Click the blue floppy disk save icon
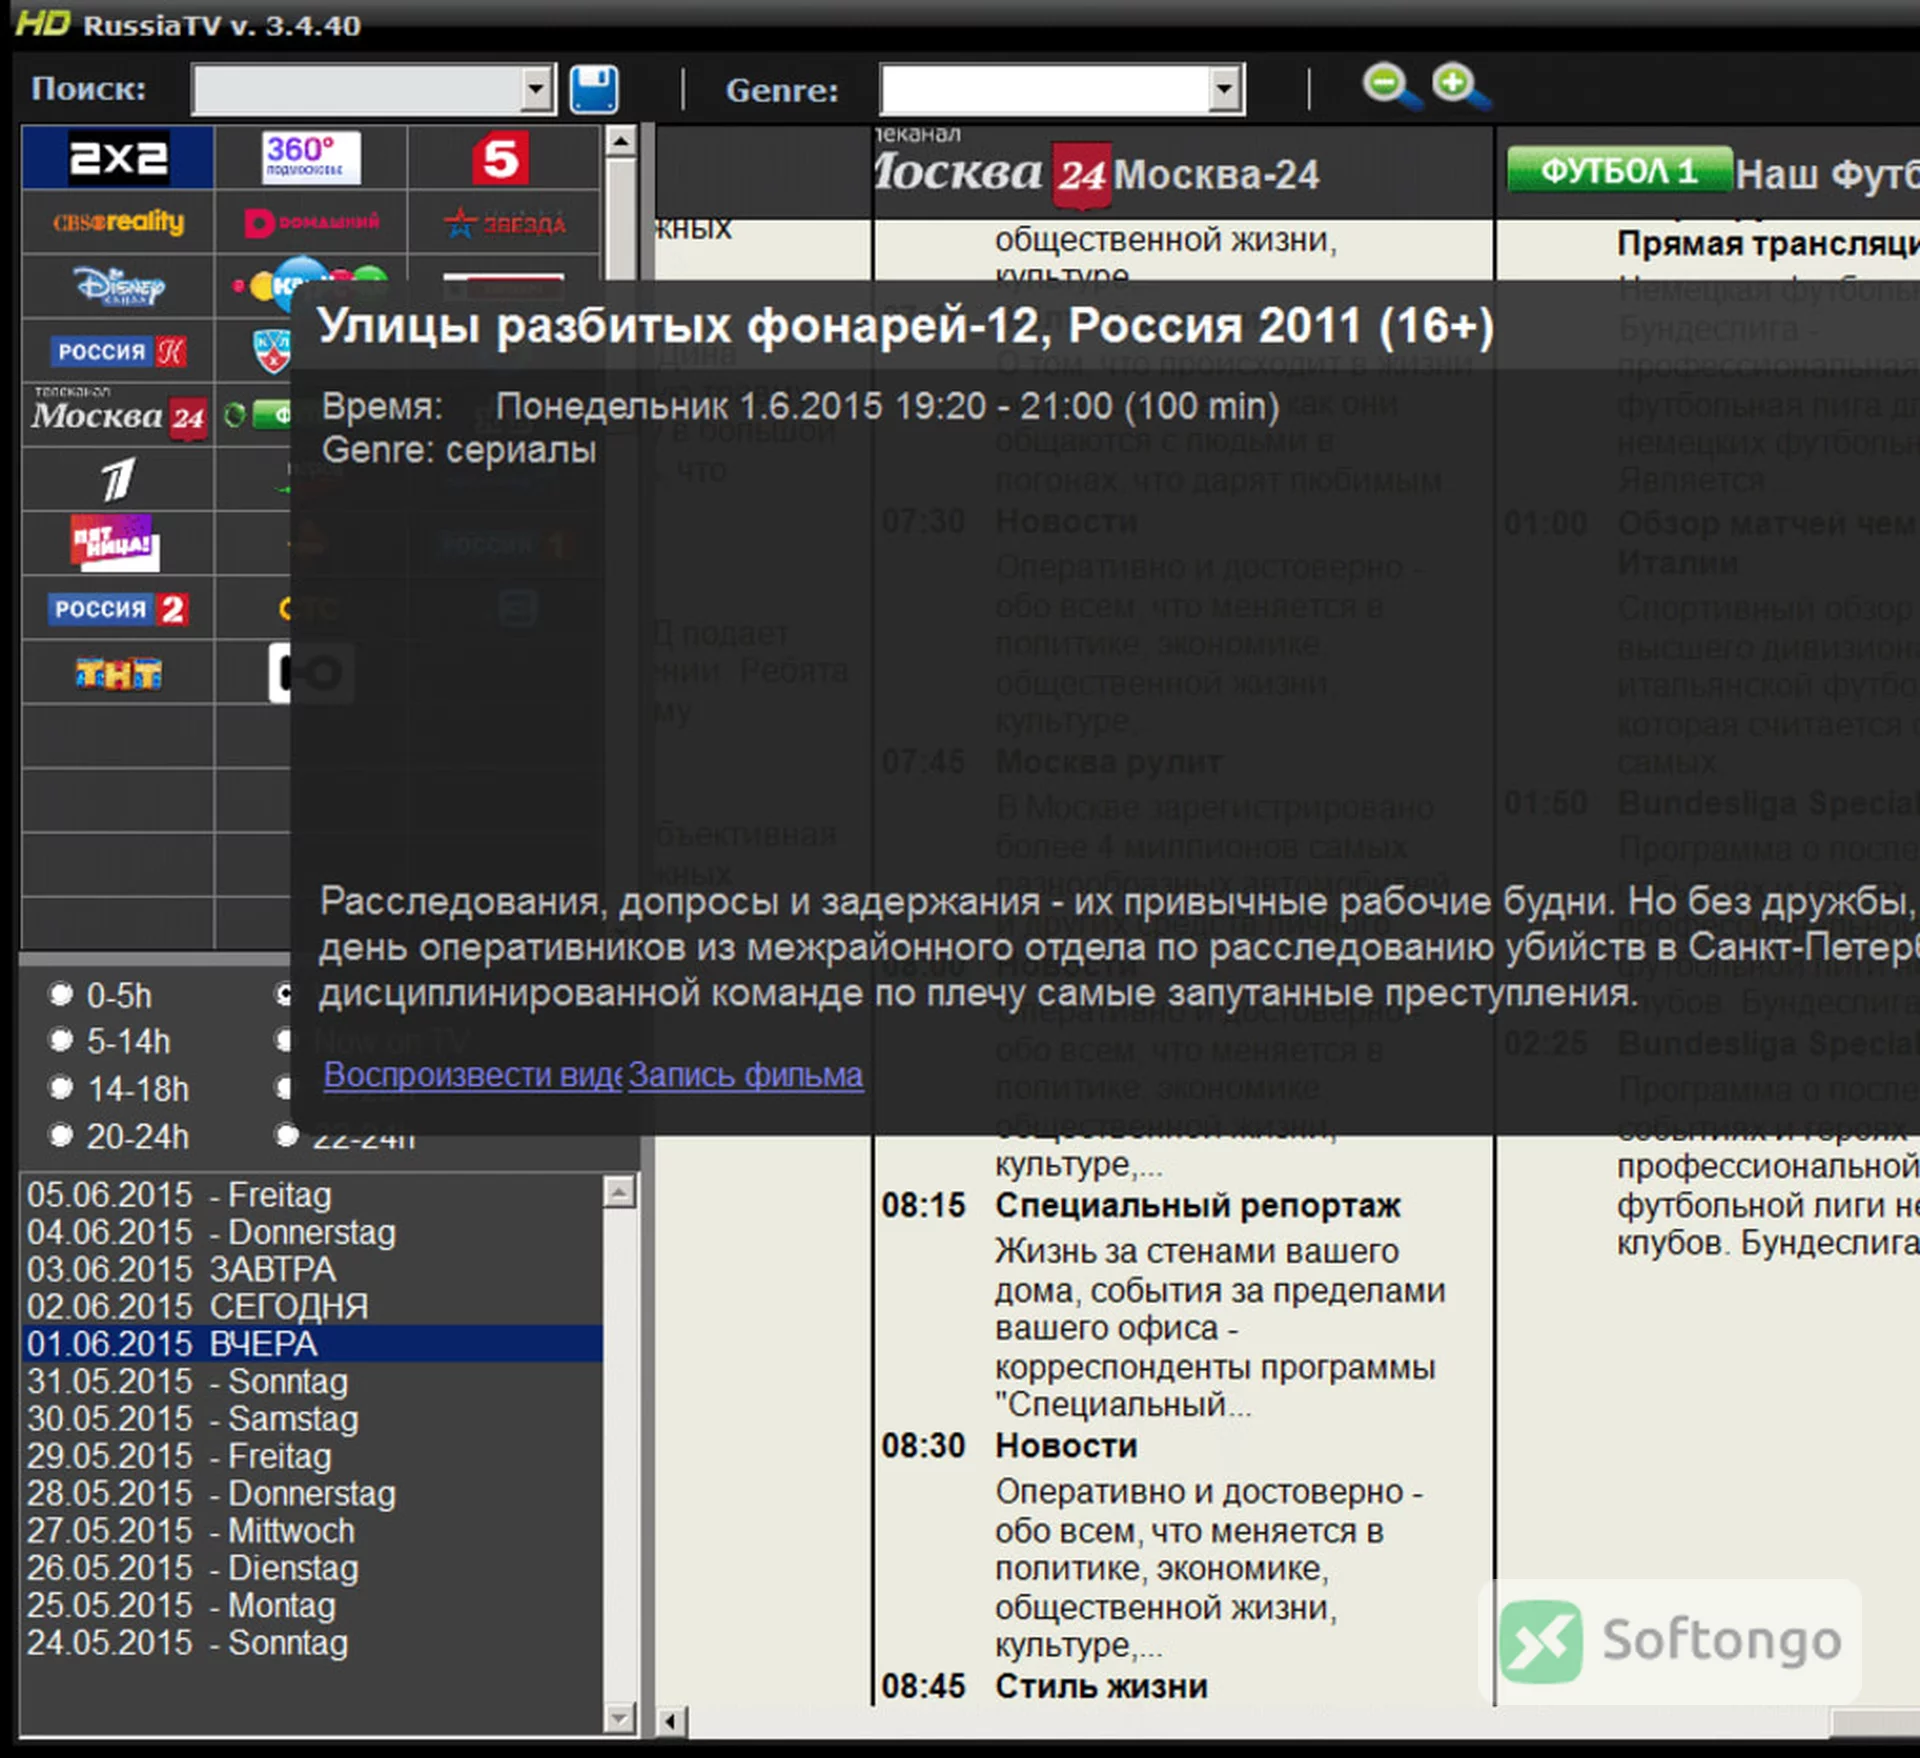The image size is (1920, 1758). click(x=594, y=90)
